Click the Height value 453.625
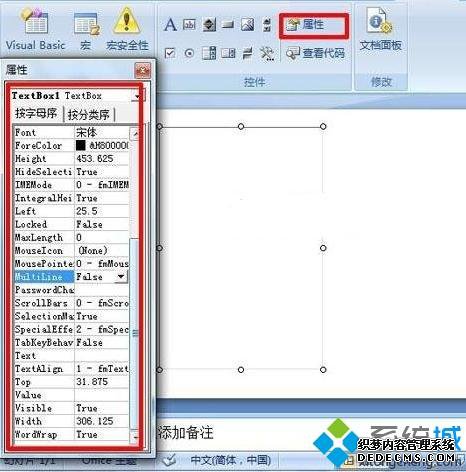Image resolution: width=466 pixels, height=472 pixels. click(x=95, y=159)
